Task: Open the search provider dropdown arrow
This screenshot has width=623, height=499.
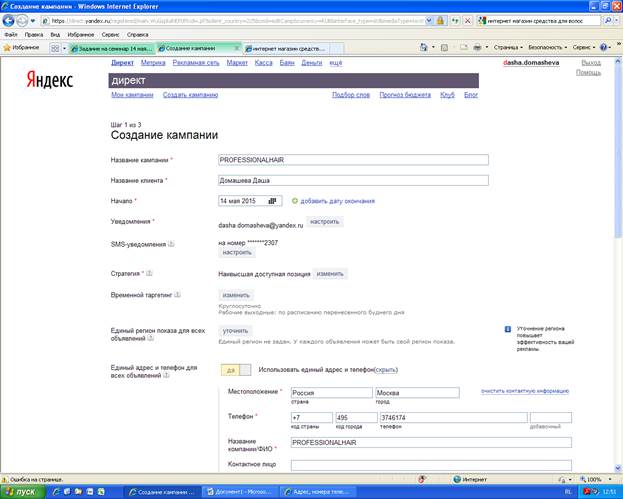Action: pos(617,21)
